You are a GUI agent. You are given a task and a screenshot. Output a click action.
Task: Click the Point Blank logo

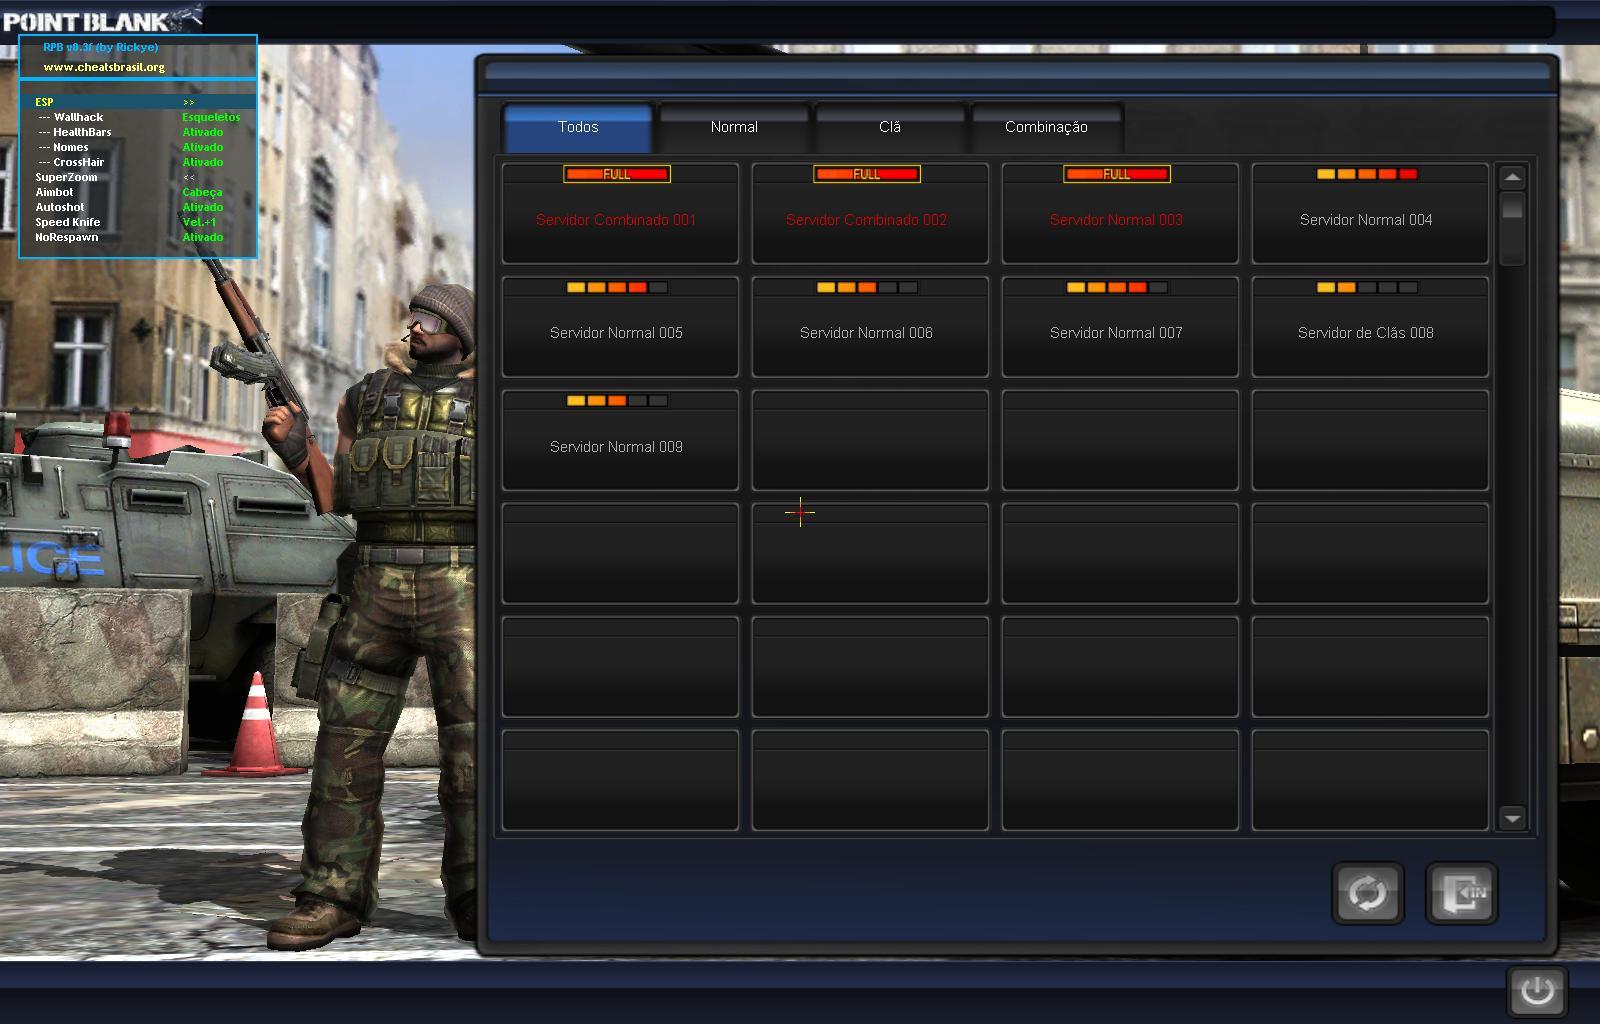pyautogui.click(x=100, y=19)
